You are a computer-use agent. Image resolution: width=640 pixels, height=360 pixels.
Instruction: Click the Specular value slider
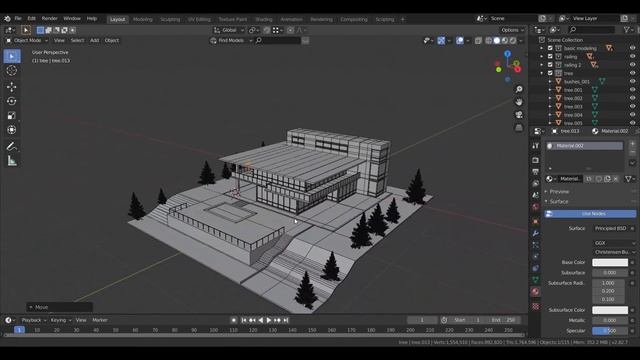tap(610, 331)
